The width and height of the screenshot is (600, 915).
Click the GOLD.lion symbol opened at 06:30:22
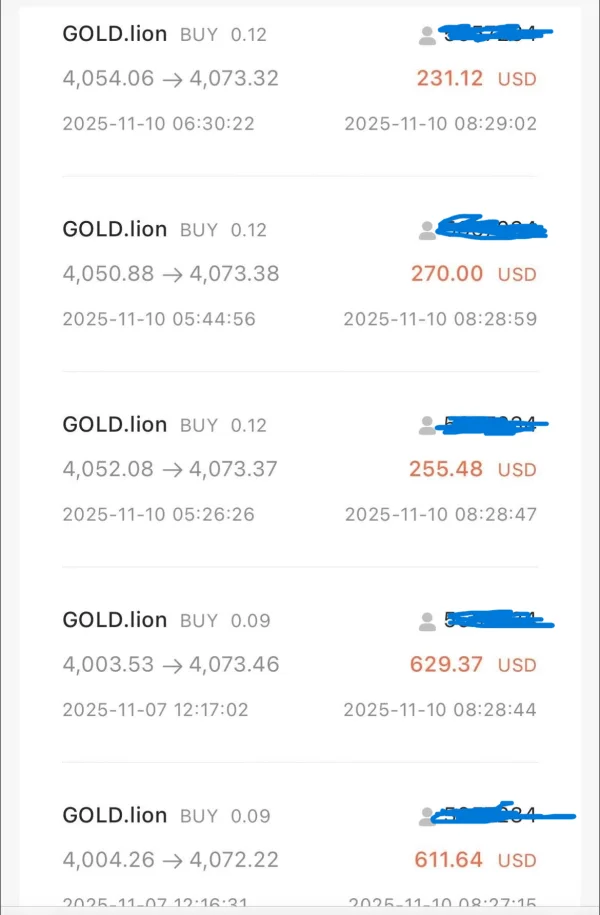pos(115,34)
